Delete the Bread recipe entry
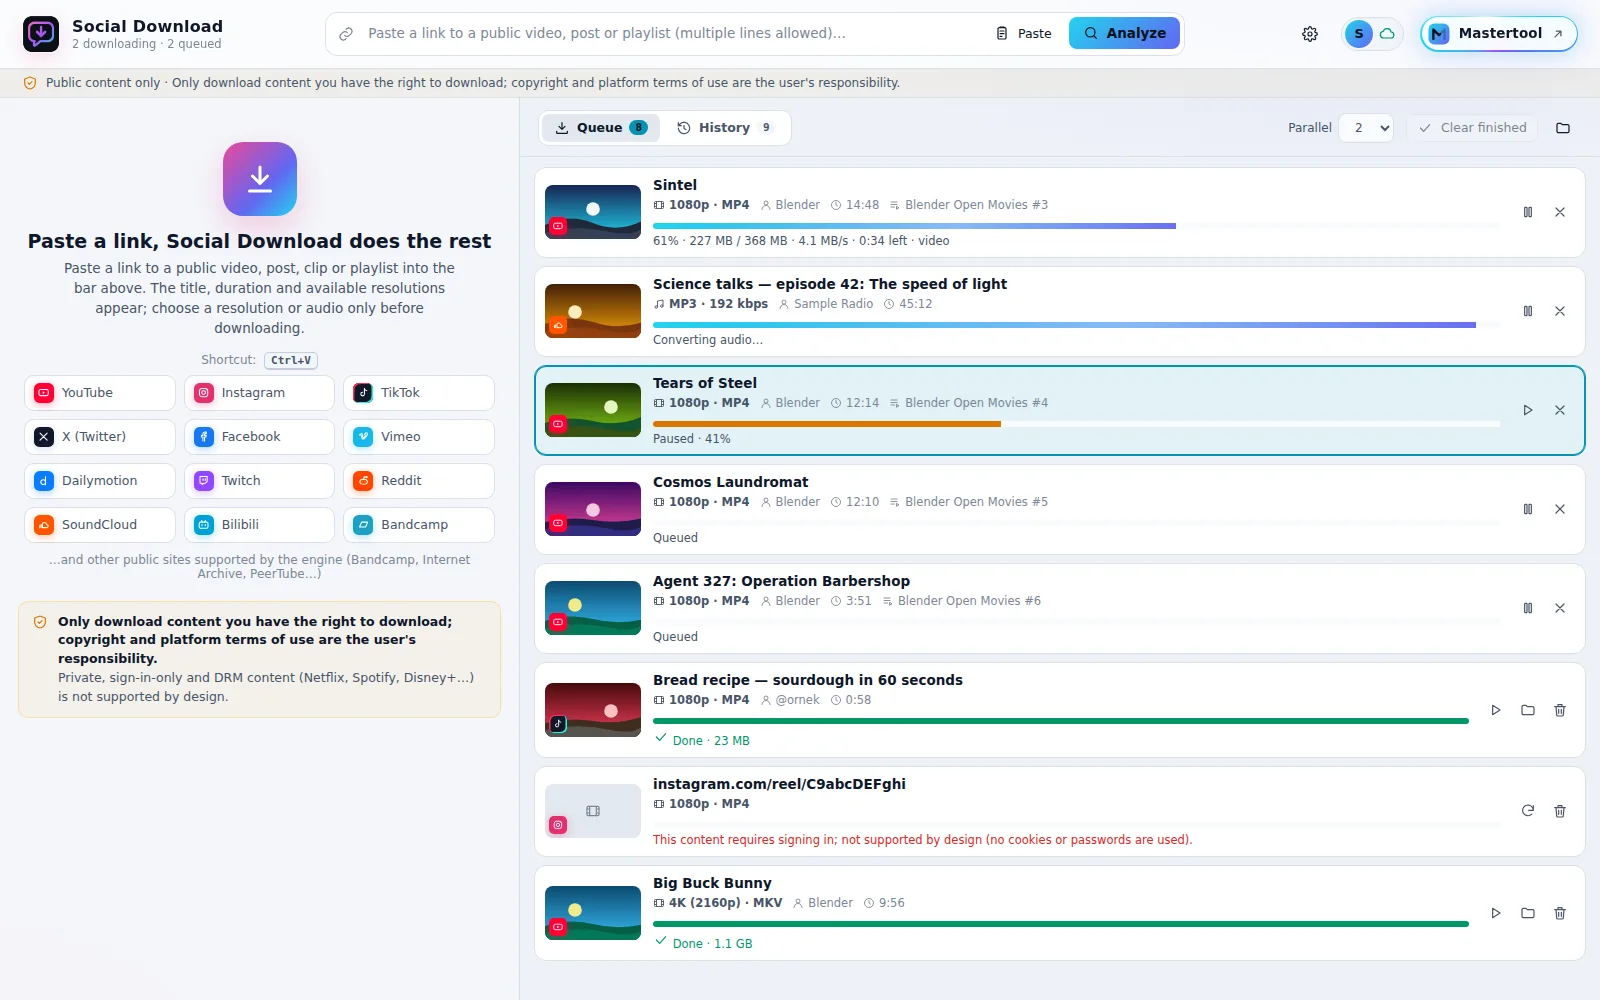 1560,710
